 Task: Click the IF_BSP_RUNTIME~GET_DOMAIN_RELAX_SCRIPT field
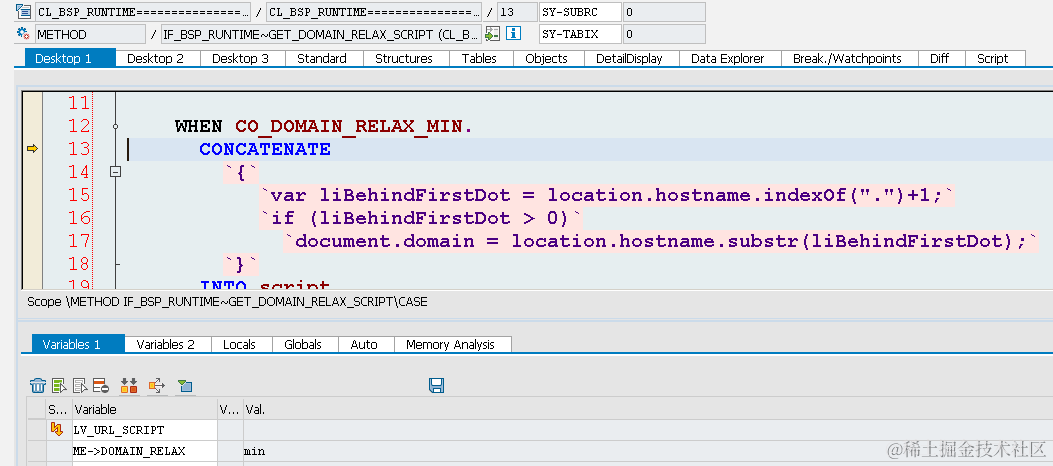[321, 34]
